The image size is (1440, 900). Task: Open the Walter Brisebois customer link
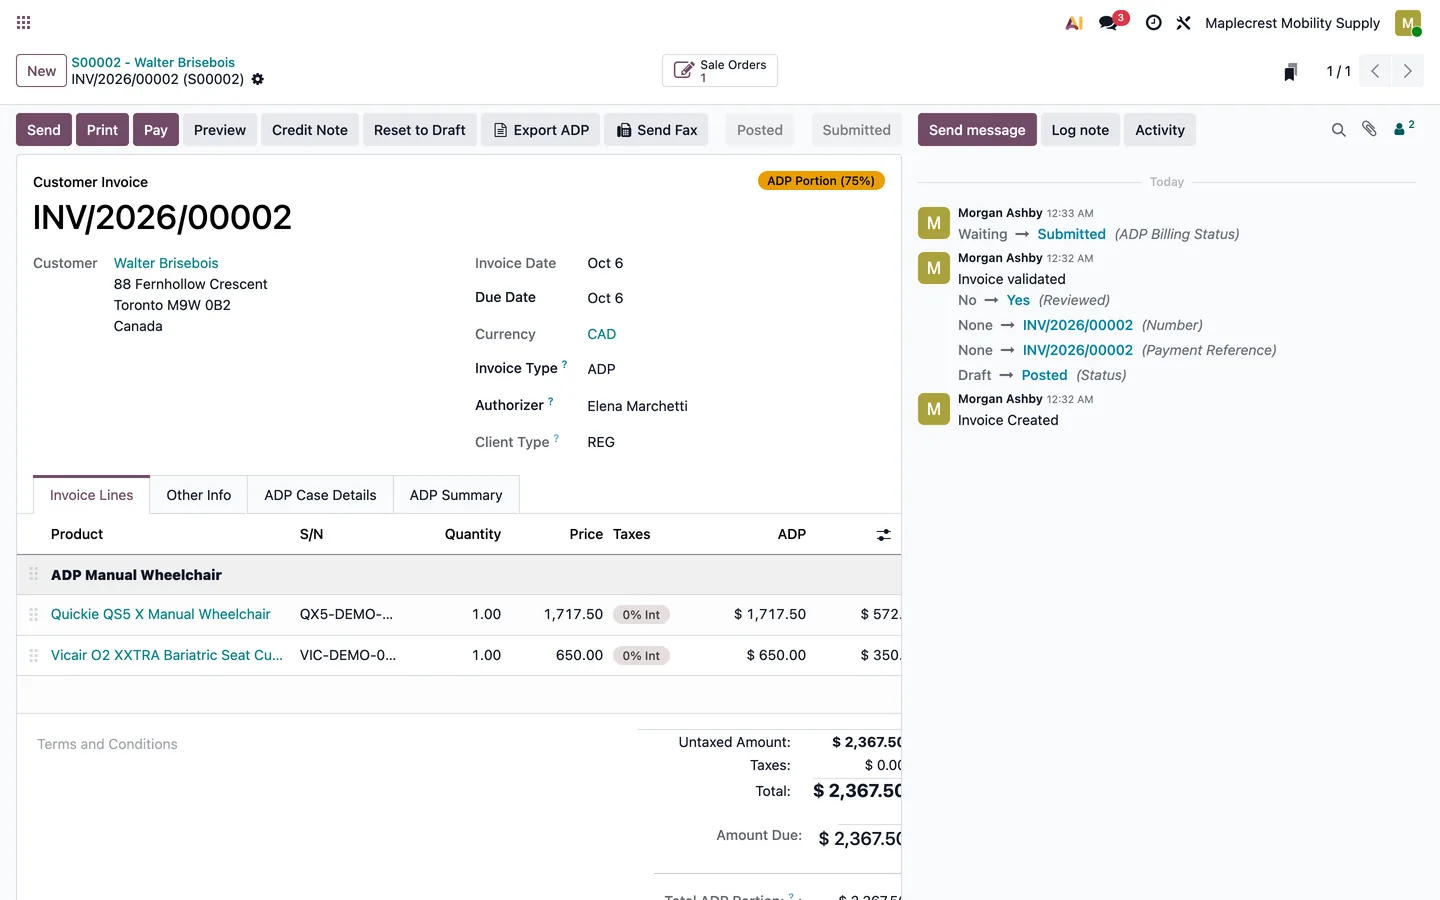click(166, 263)
